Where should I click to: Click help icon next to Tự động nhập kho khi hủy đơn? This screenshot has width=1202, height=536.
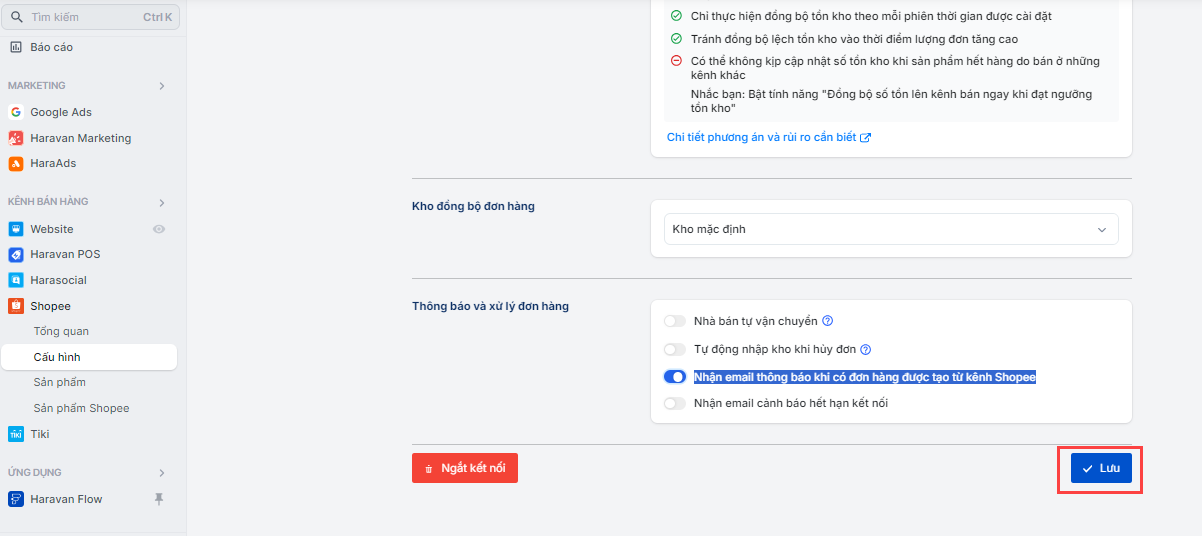click(x=866, y=350)
